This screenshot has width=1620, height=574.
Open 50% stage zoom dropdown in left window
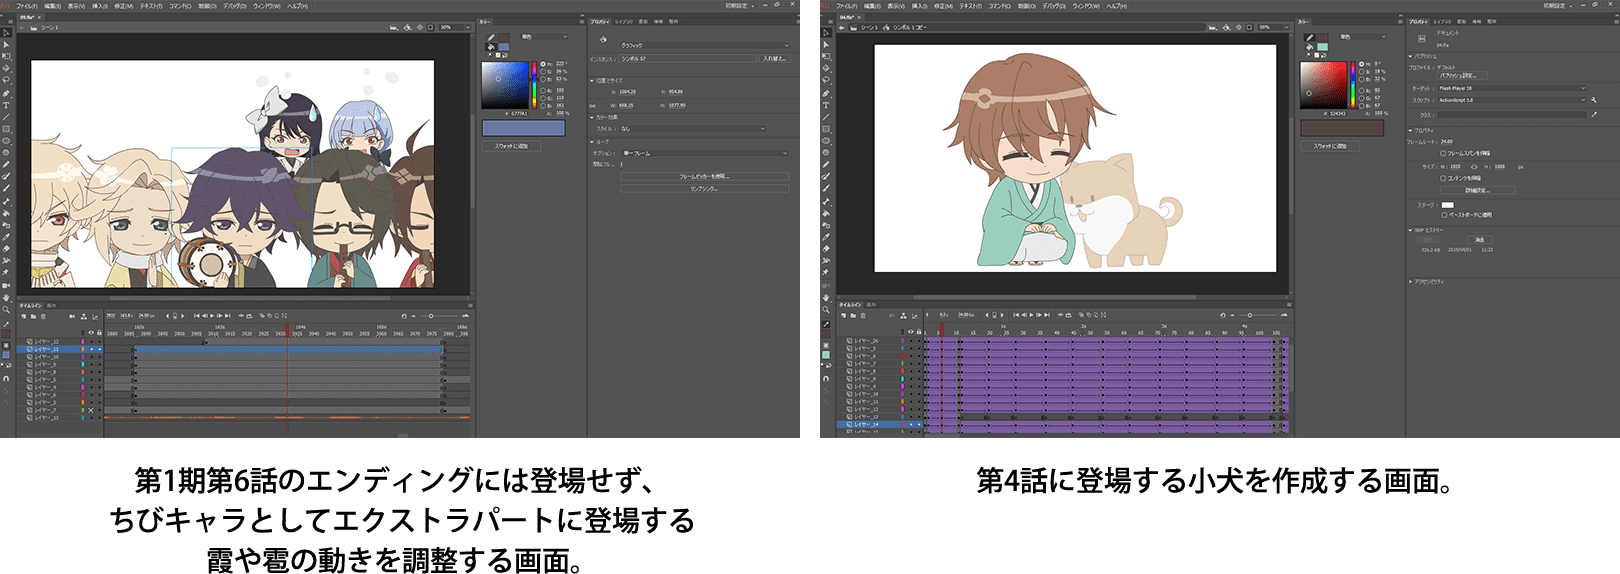455,27
